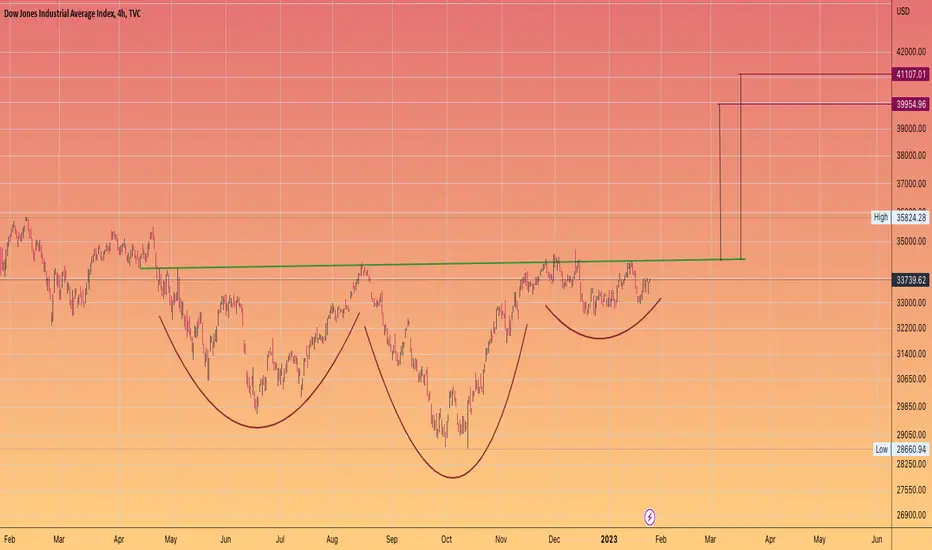The width and height of the screenshot is (932, 550).
Task: Click the 30650.00 price axis value
Action: 911,379
